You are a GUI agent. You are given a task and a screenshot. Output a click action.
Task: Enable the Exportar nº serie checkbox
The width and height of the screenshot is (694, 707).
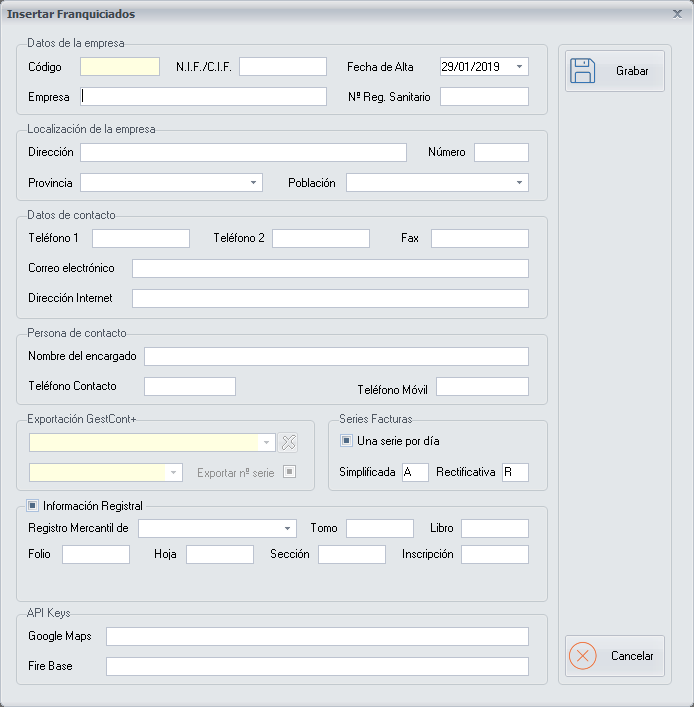point(290,472)
